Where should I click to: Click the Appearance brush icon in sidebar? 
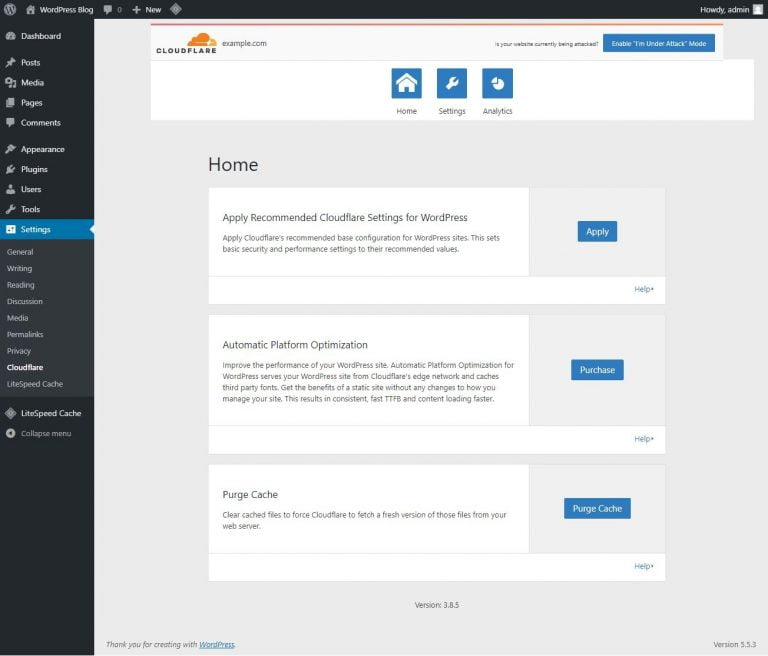click(10, 149)
